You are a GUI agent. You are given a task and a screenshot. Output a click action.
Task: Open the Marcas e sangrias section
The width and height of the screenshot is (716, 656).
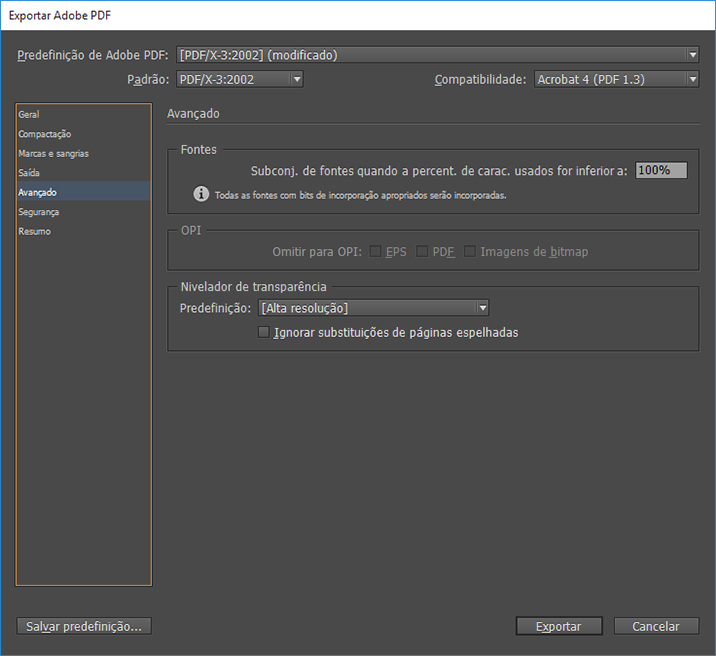tap(53, 154)
